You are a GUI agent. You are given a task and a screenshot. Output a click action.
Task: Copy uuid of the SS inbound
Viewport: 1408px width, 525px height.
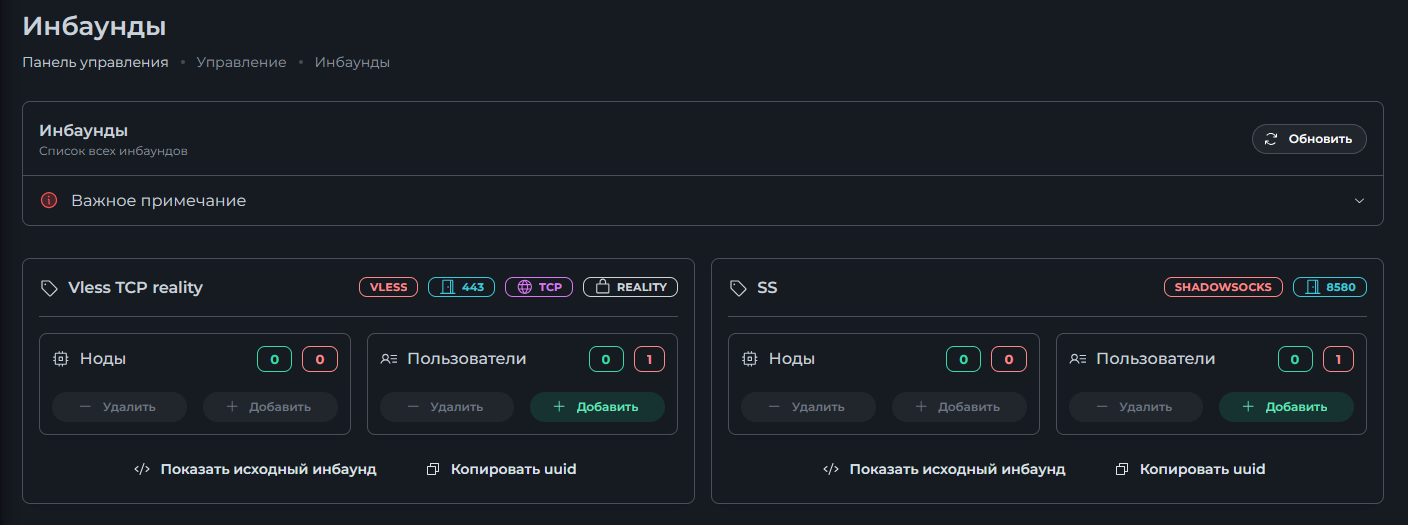pos(1190,469)
